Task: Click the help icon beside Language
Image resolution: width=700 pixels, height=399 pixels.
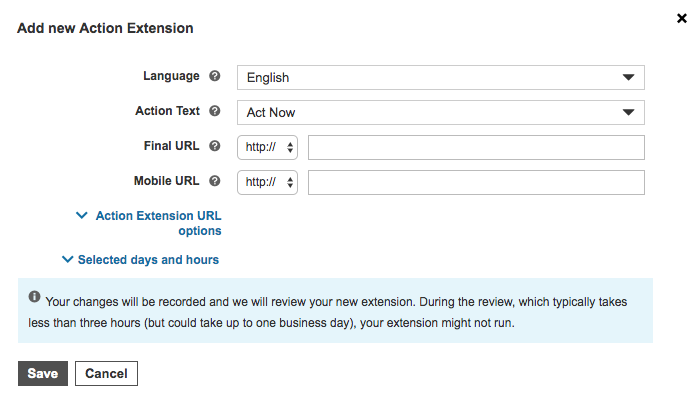Action: click(x=215, y=76)
